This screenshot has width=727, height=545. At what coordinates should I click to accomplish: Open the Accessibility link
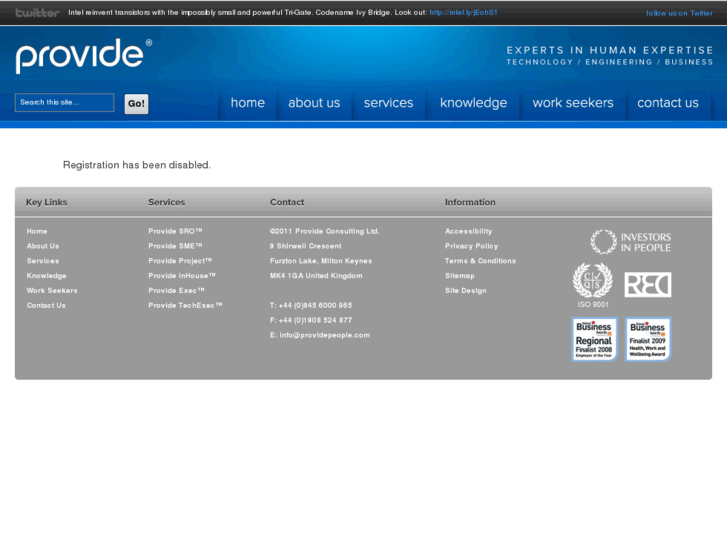coord(468,231)
